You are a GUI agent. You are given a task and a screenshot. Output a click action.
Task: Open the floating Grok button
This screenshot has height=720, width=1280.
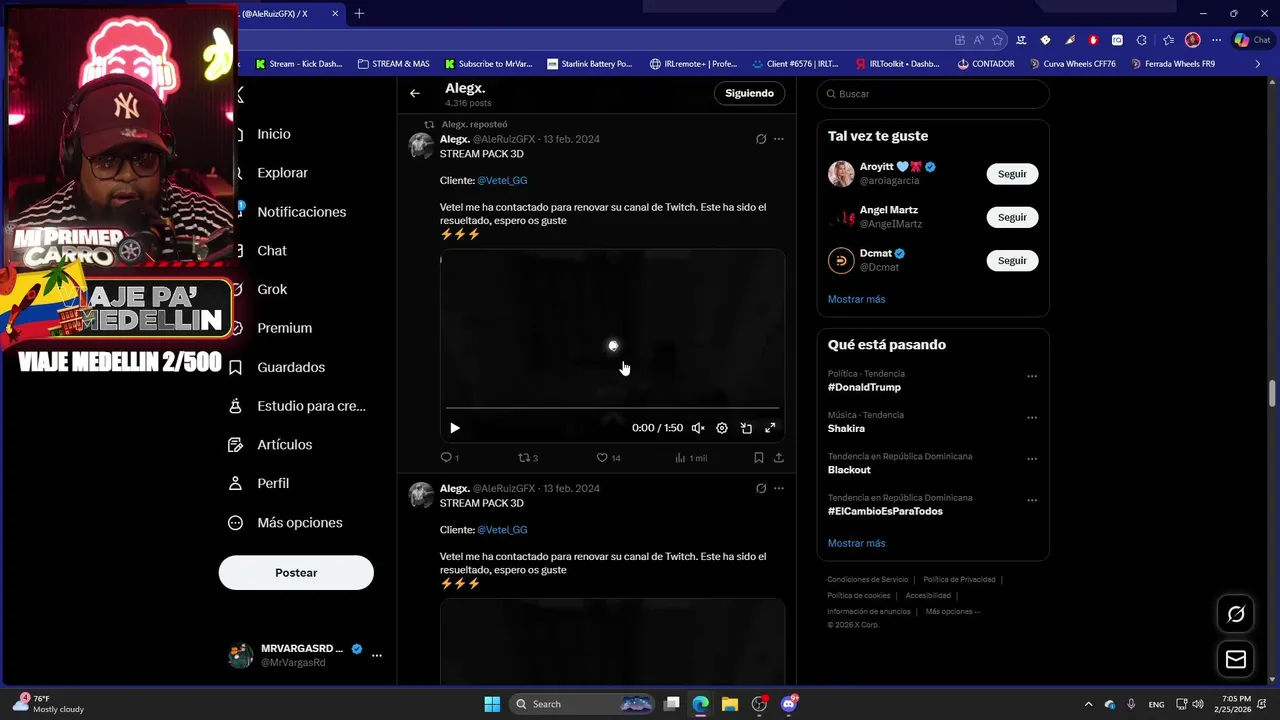(1236, 614)
